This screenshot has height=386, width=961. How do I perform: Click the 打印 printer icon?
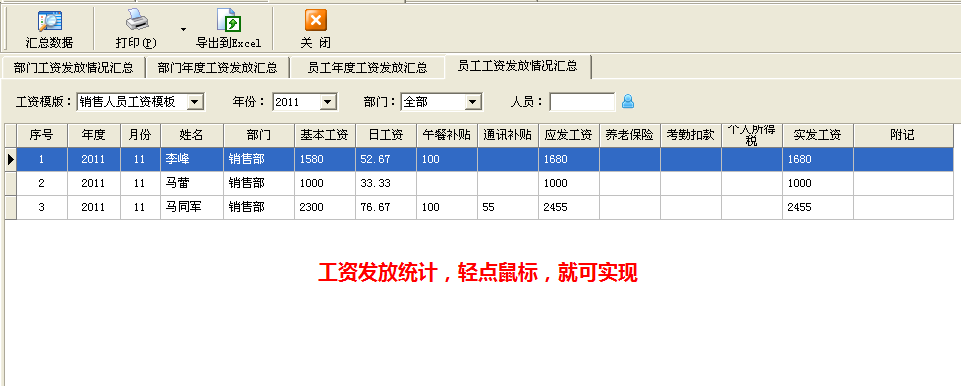(x=137, y=21)
